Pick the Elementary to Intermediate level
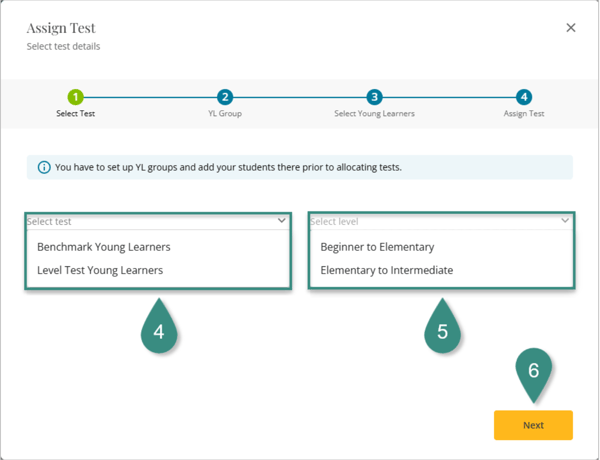 click(x=386, y=270)
